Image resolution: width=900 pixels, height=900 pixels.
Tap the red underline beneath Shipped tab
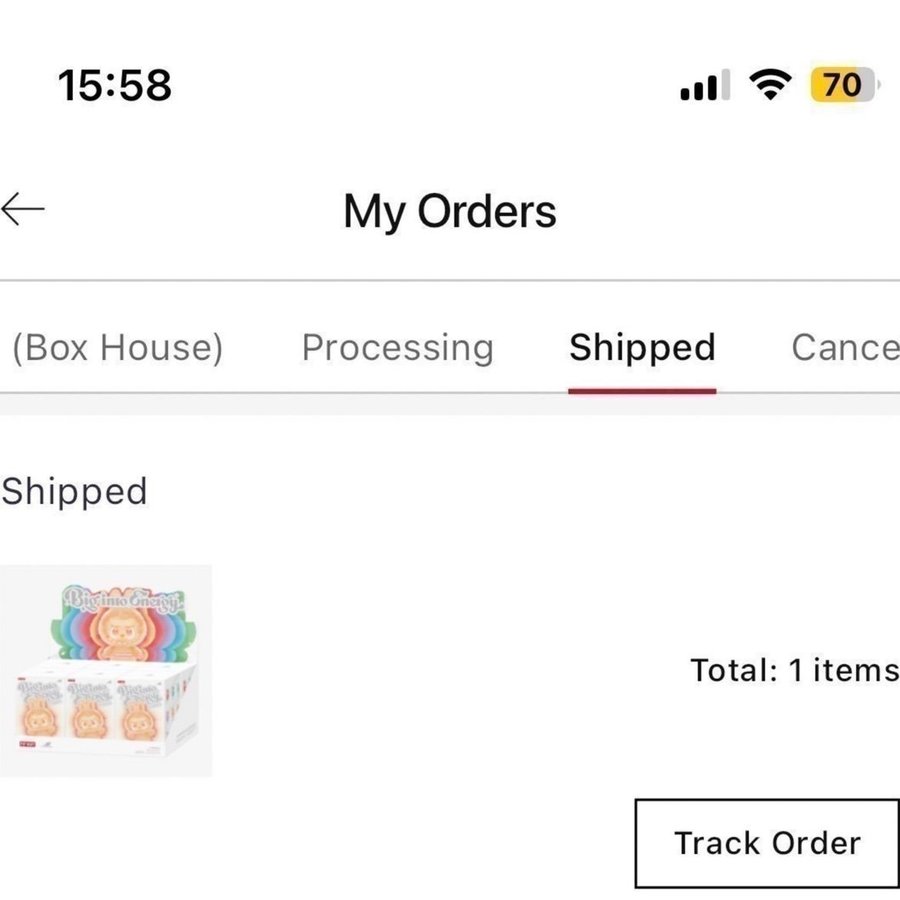coord(642,391)
